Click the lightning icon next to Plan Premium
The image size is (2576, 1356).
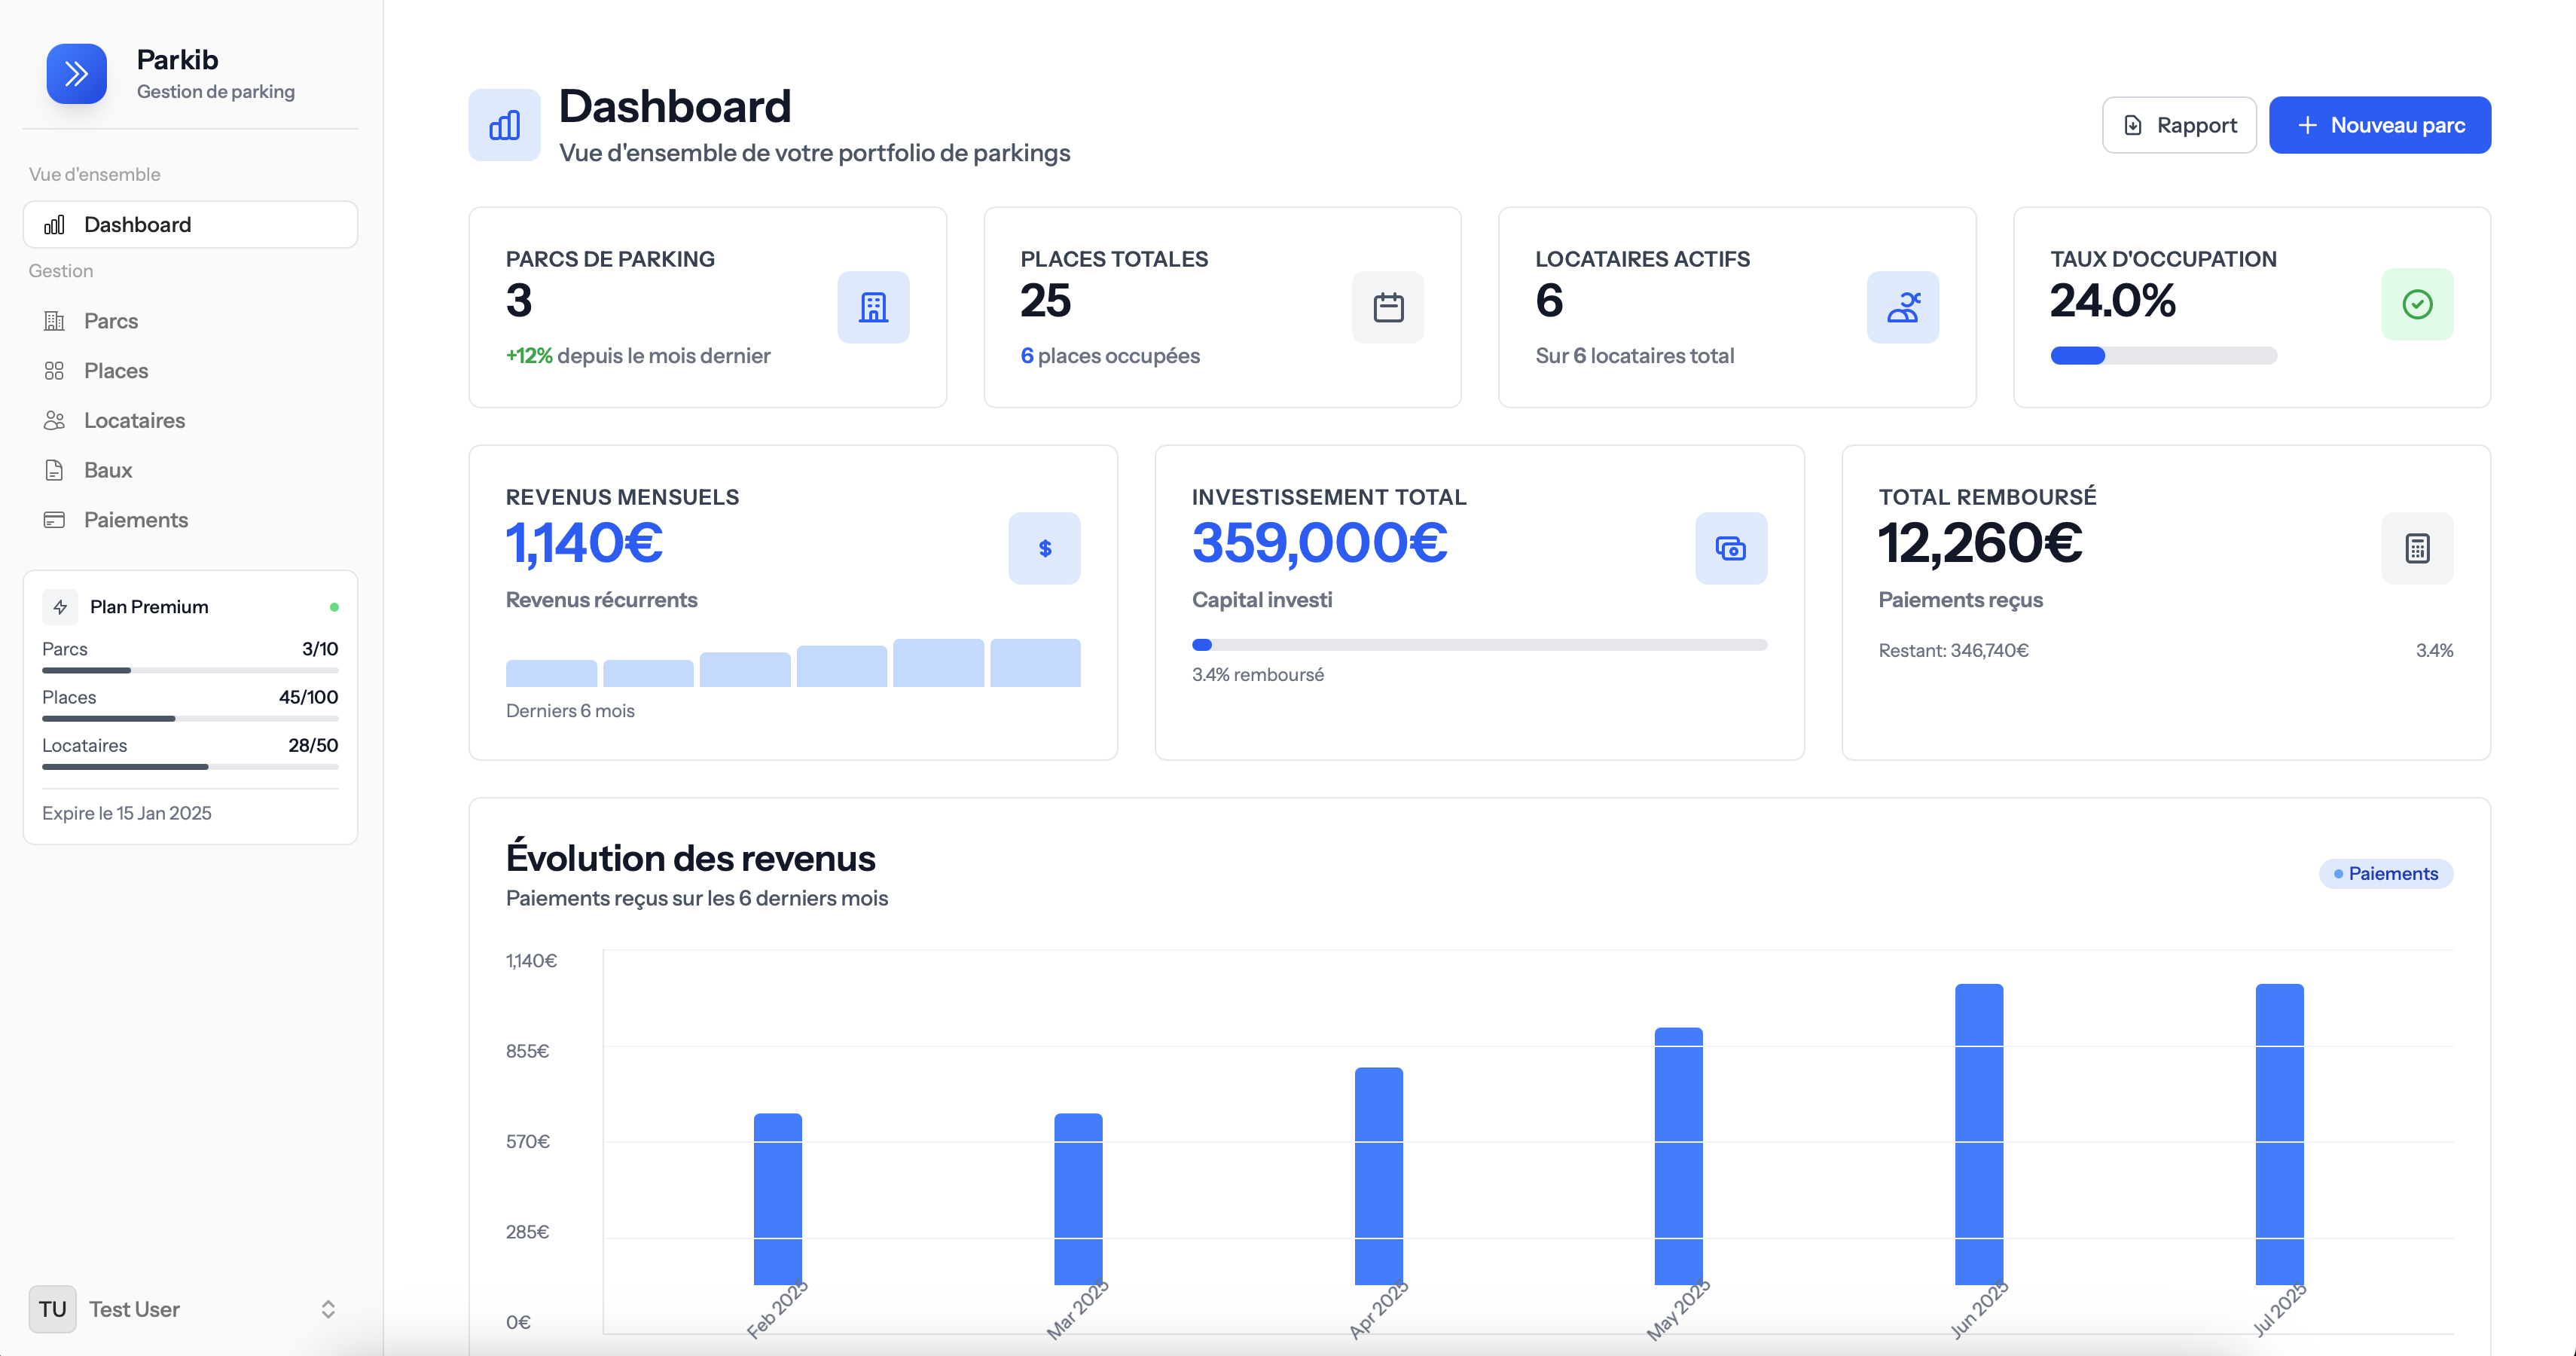point(60,606)
